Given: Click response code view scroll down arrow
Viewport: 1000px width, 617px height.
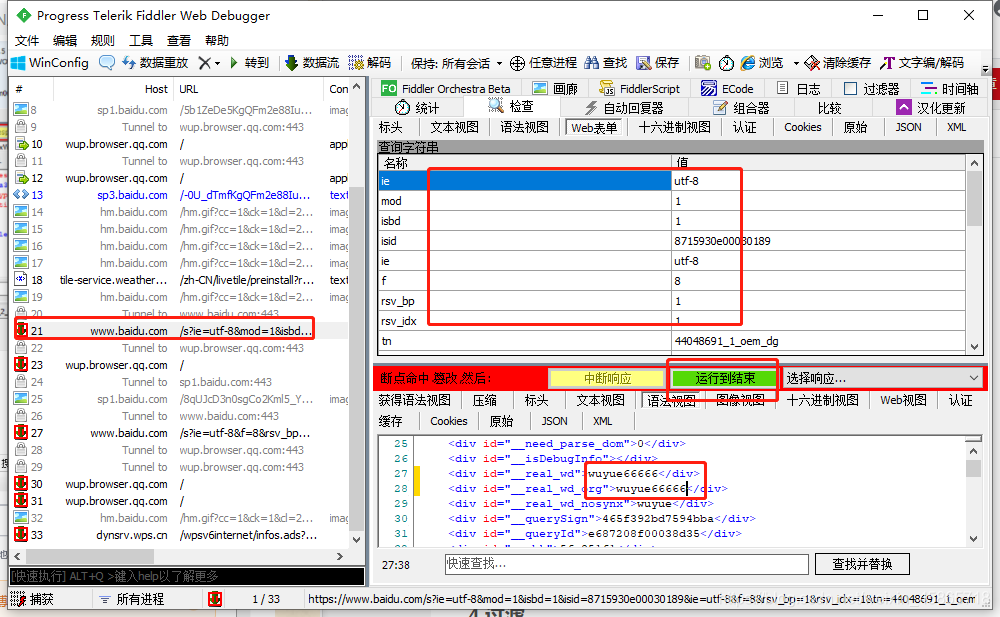Looking at the screenshot, I should click(974, 539).
